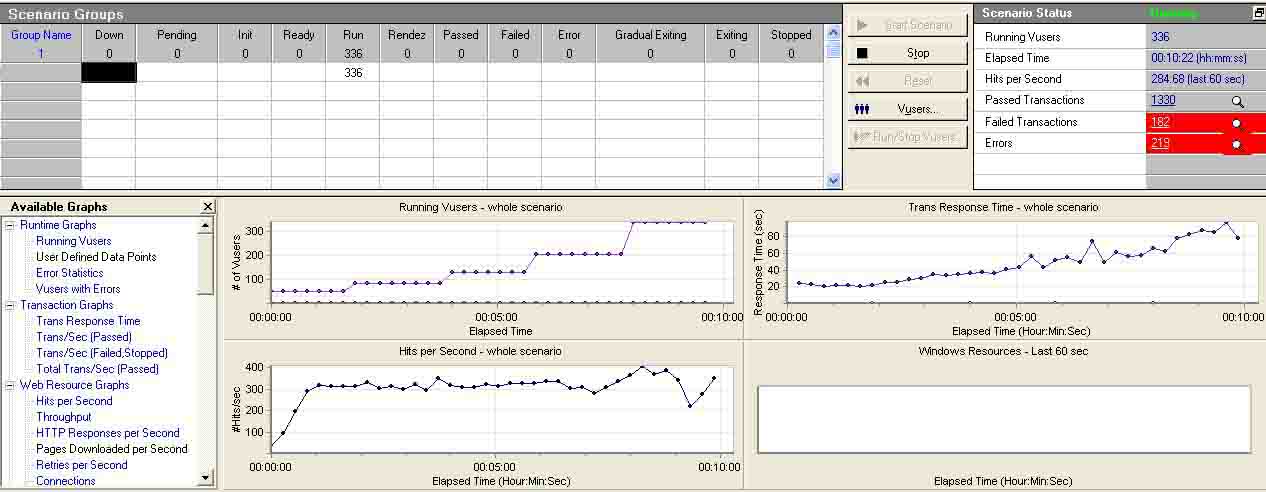This screenshot has height=492, width=1266.
Task: Collapse the Runtime Graphs tree node
Action: tap(10, 225)
